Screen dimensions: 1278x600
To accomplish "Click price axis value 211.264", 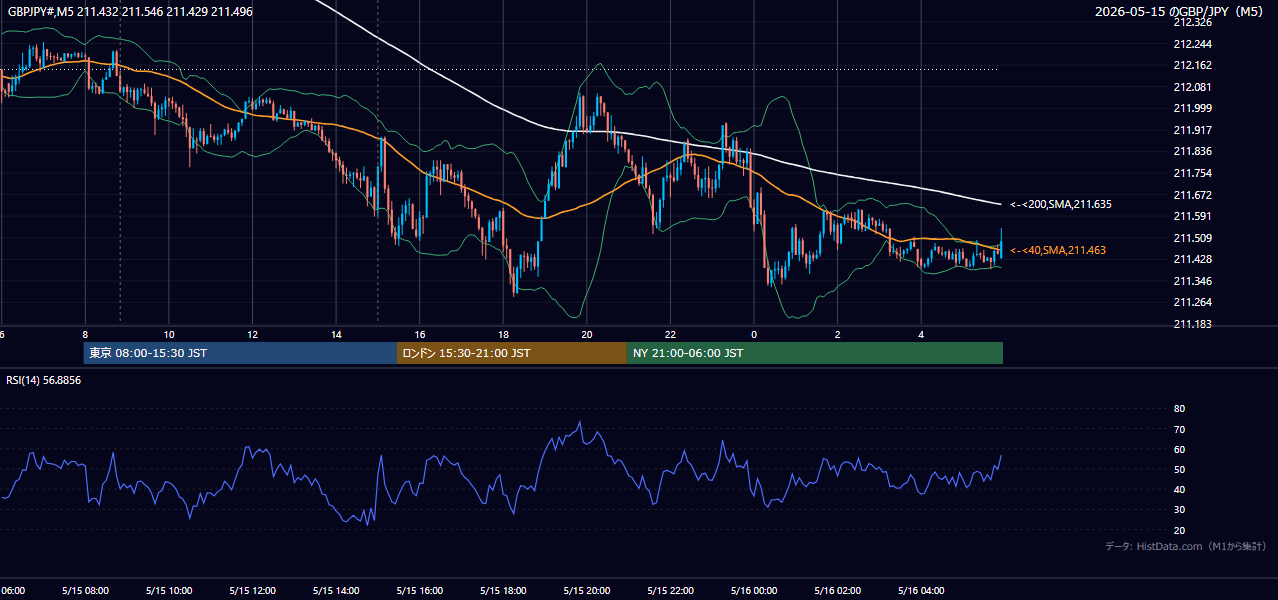I will [x=1191, y=303].
